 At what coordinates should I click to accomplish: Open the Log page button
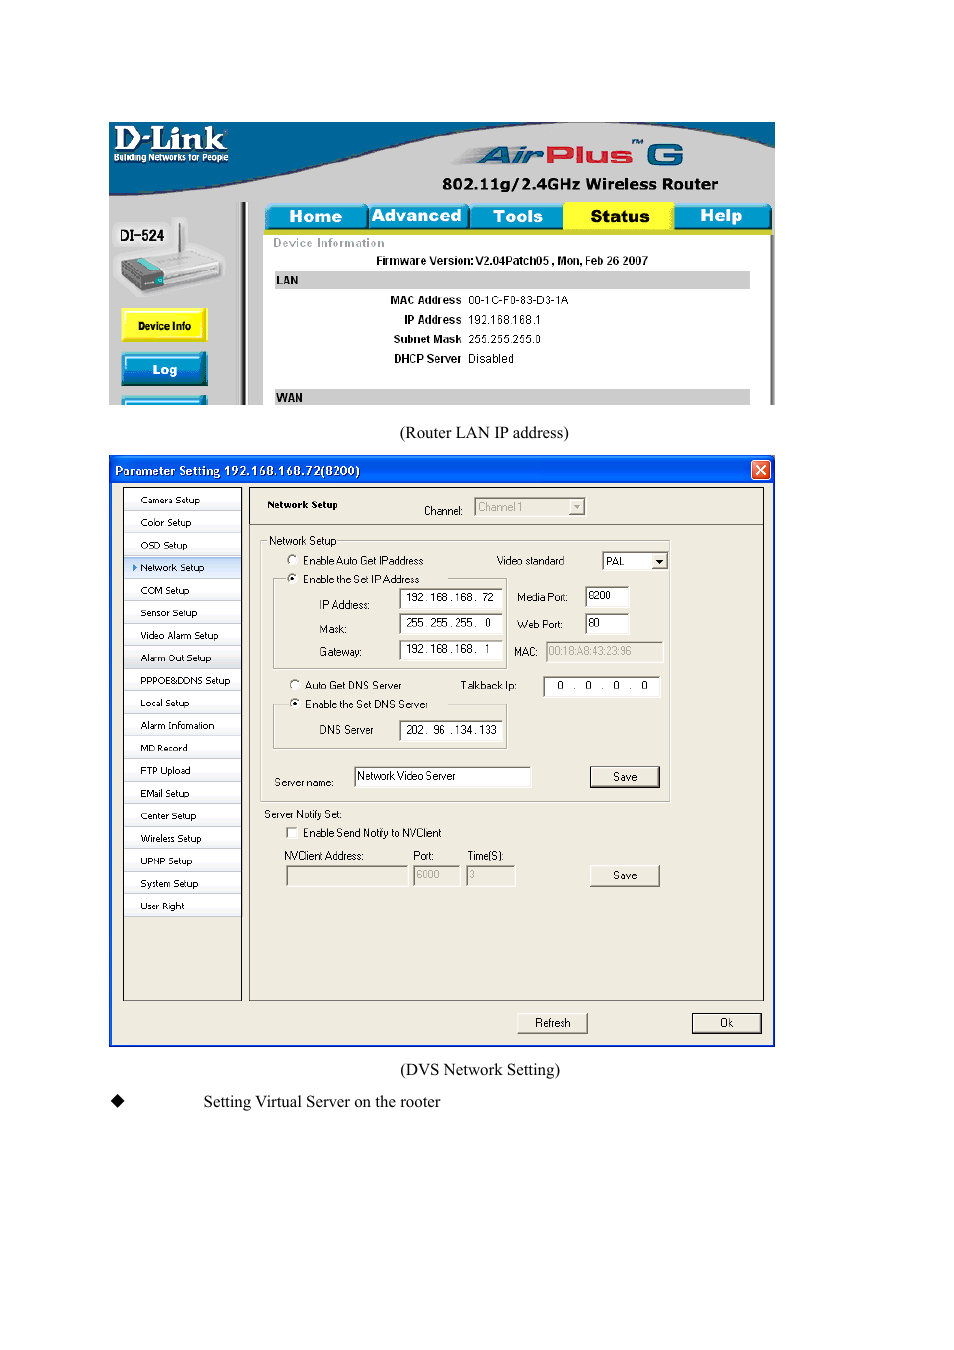164,370
